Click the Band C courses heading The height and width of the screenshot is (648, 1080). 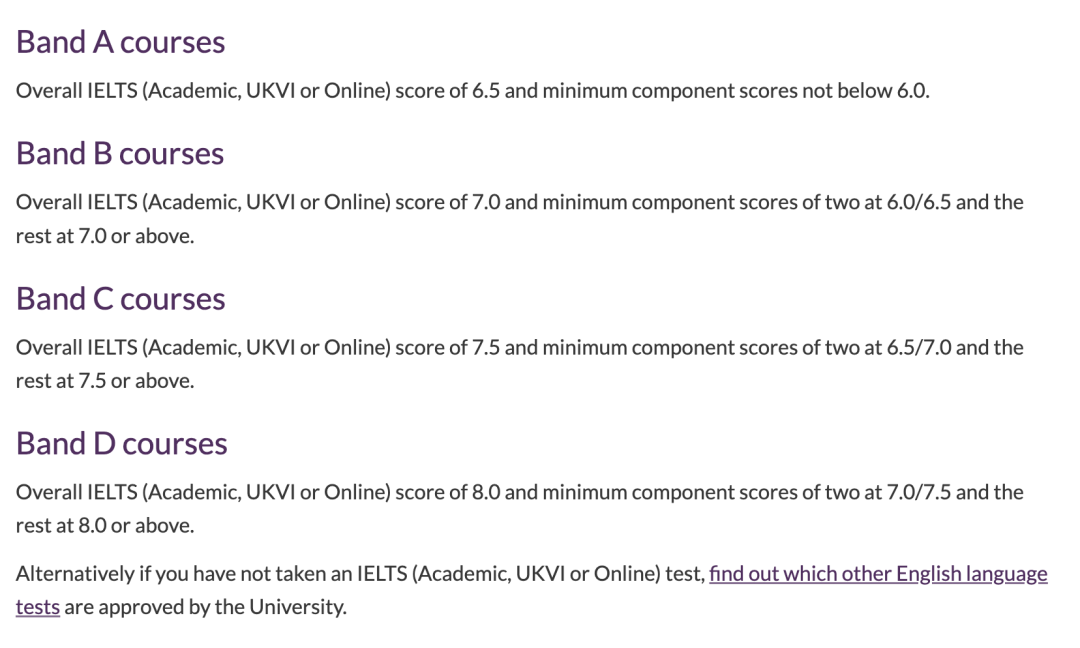[x=121, y=298]
